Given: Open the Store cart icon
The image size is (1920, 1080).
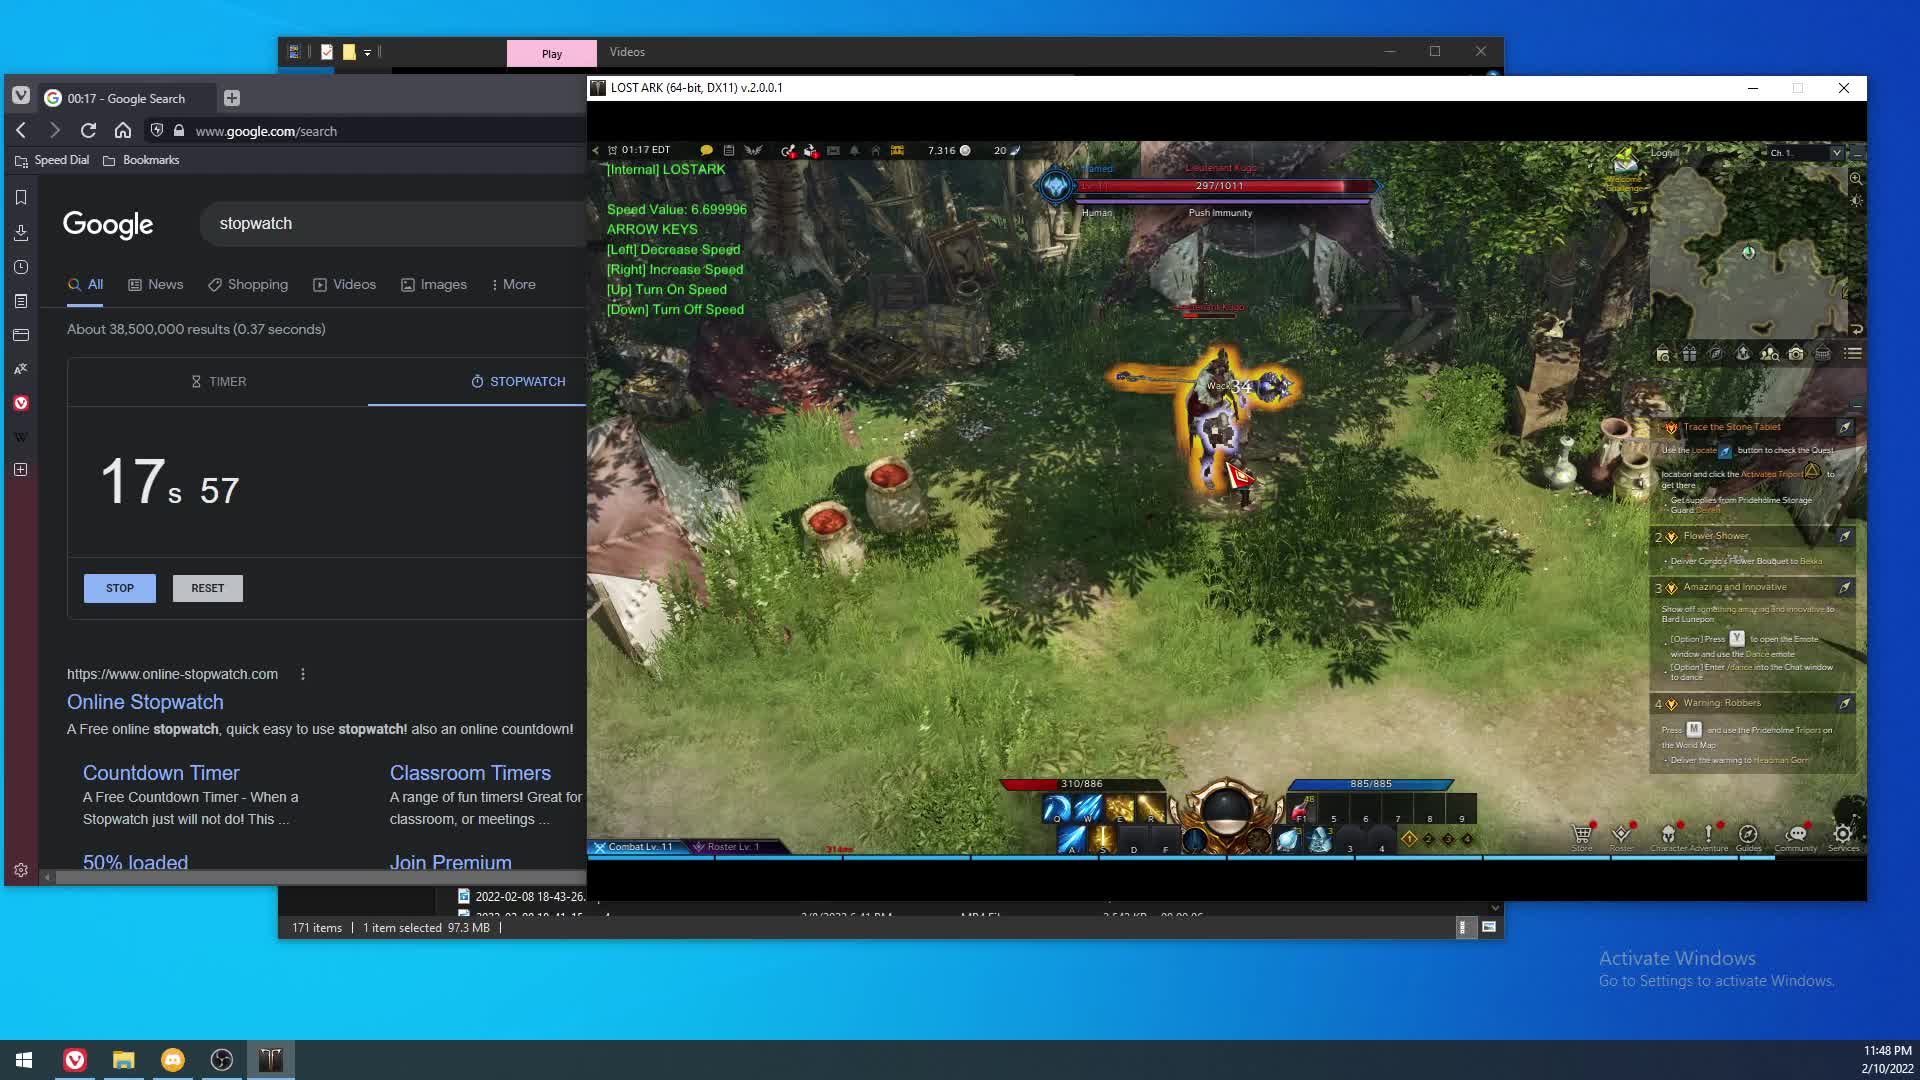Looking at the screenshot, I should point(1581,833).
